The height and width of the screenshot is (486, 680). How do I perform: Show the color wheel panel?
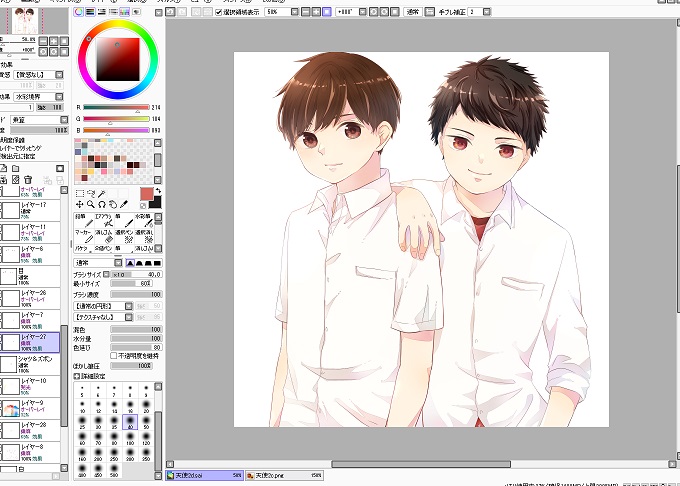[x=78, y=12]
